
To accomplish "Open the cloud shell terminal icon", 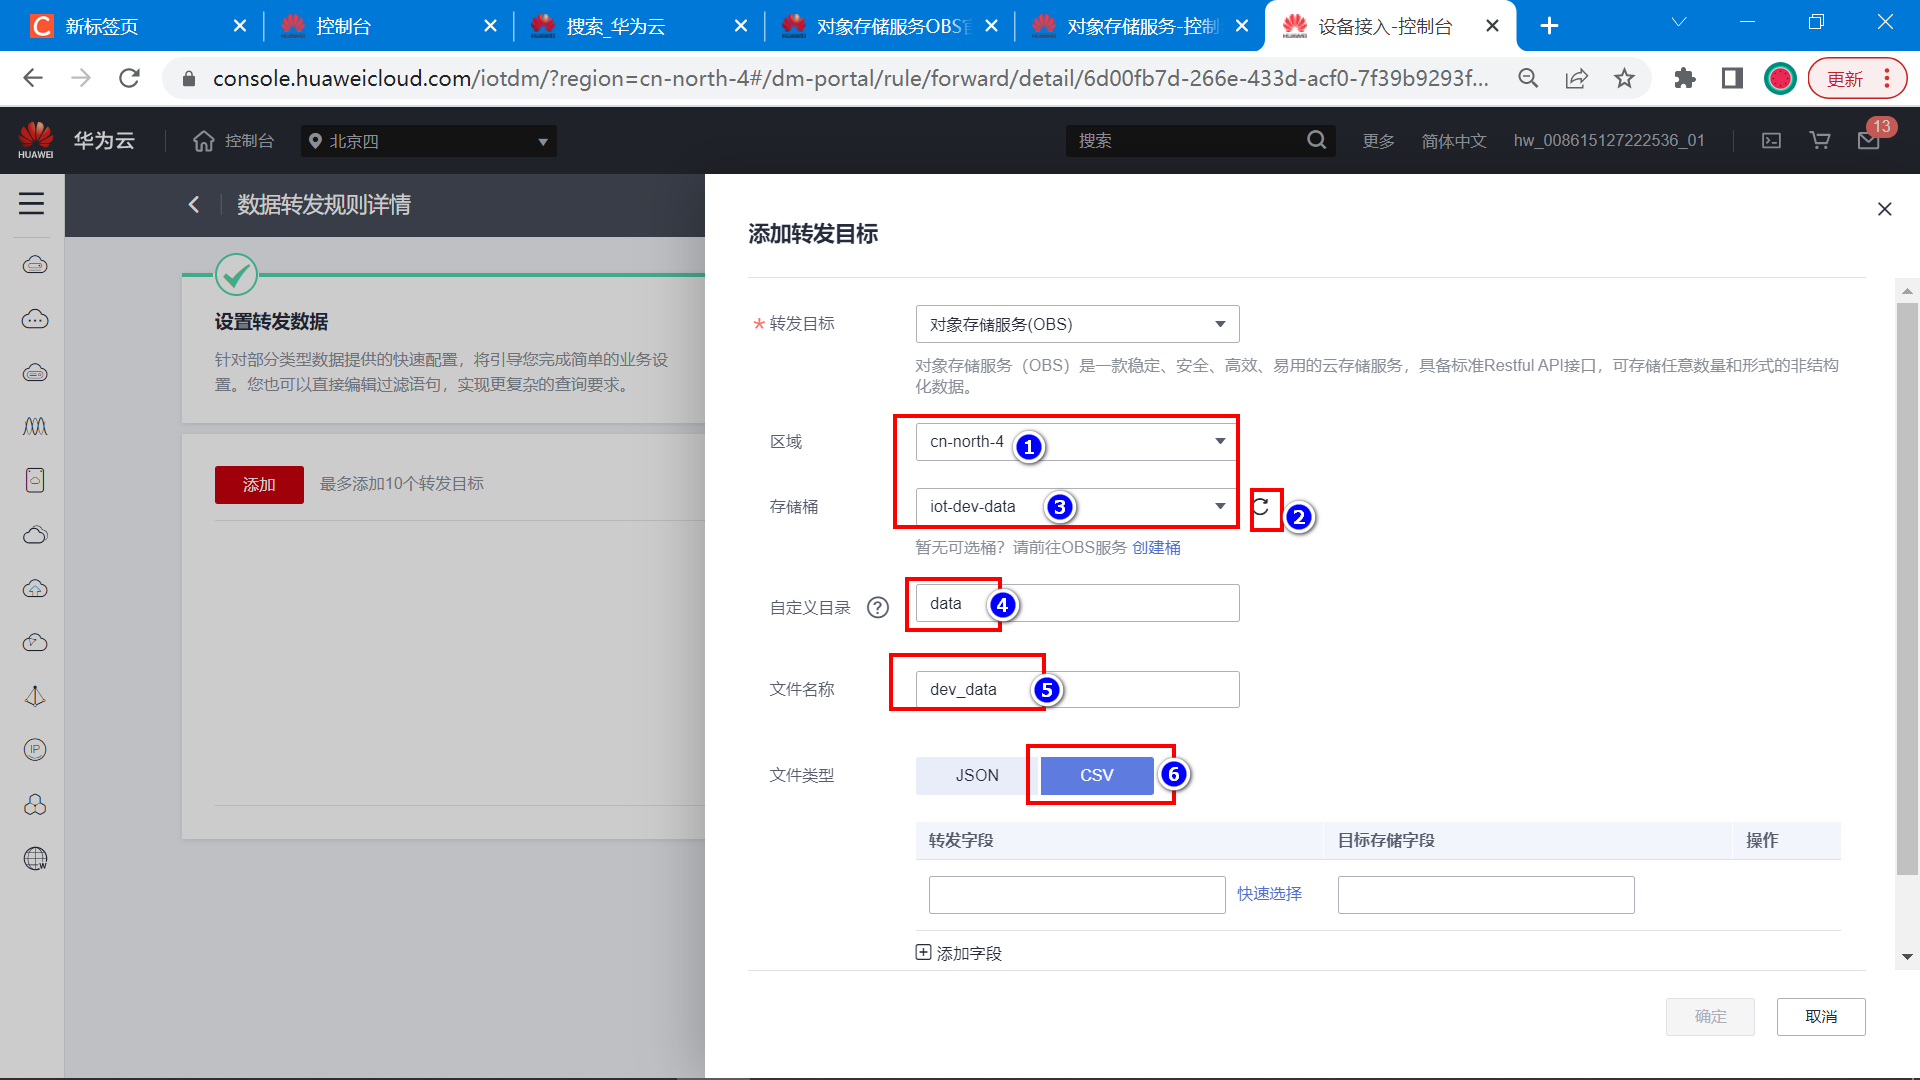I will (x=1771, y=141).
